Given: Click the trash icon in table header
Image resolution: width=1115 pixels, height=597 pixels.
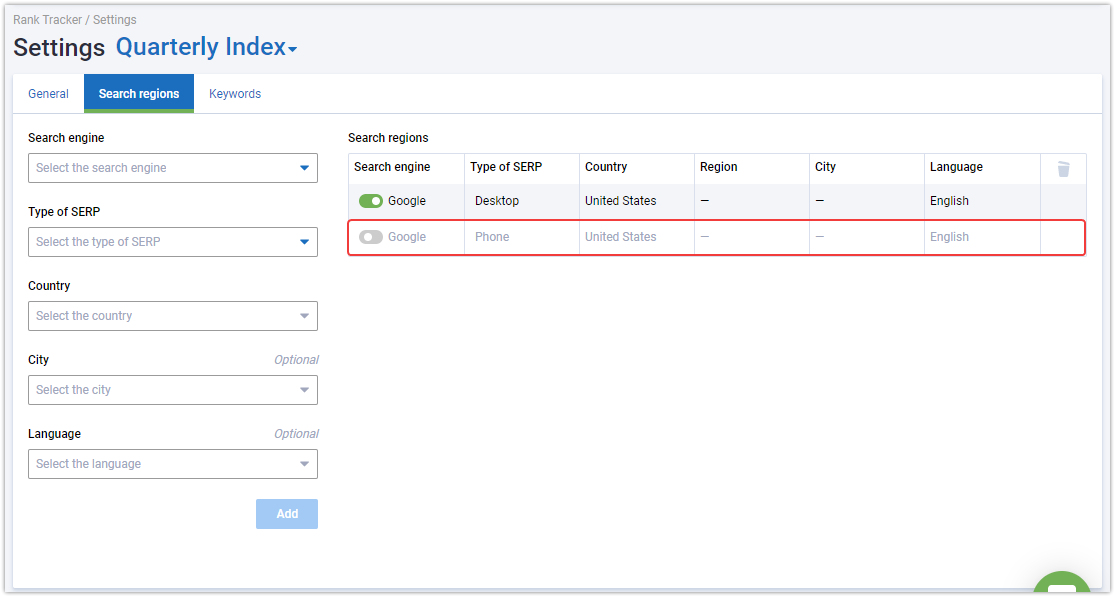Looking at the screenshot, I should [1063, 168].
